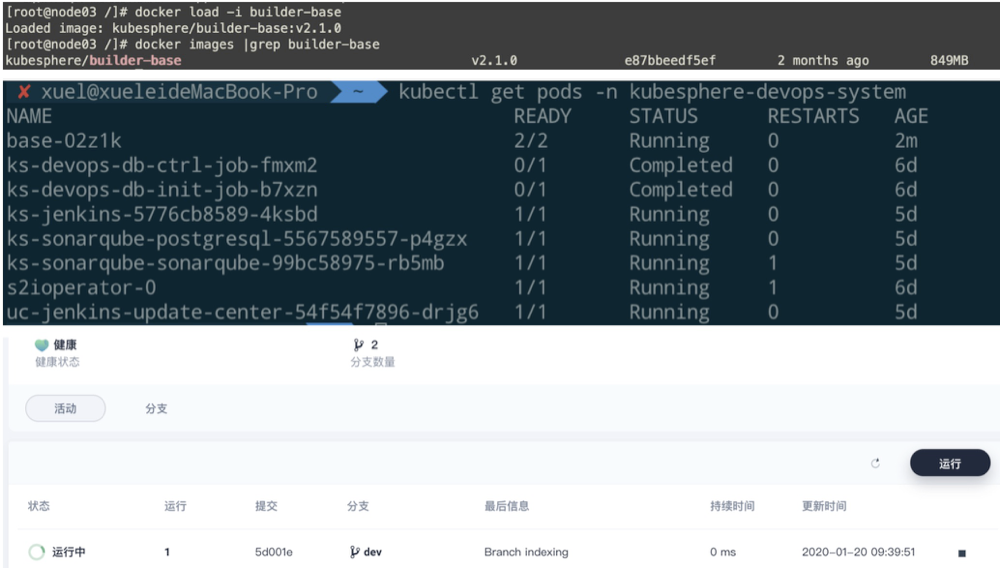Click the image tag v2.1.0
Image resolution: width=1000 pixels, height=568 pixels.
click(494, 61)
